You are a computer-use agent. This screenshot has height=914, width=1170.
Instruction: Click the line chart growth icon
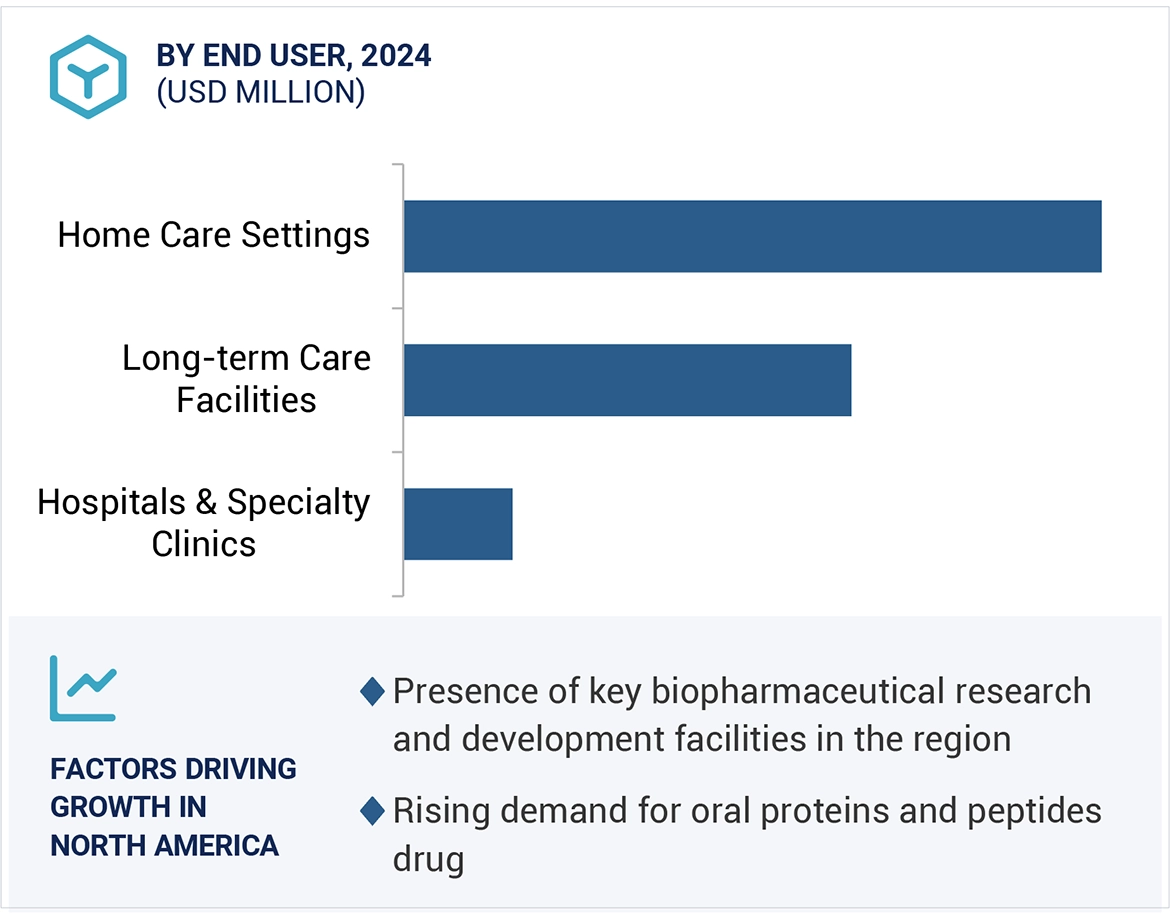[x=83, y=688]
